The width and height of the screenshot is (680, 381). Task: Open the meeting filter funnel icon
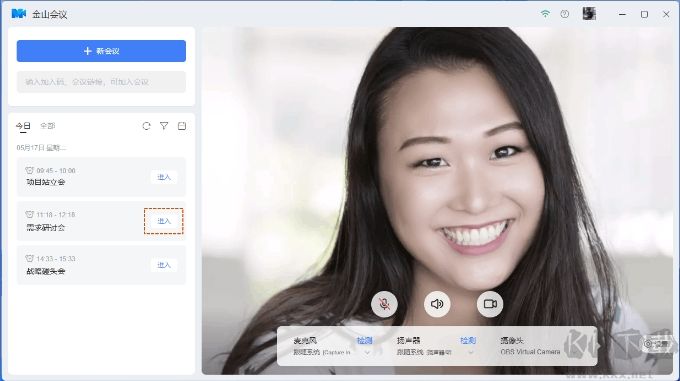point(164,126)
